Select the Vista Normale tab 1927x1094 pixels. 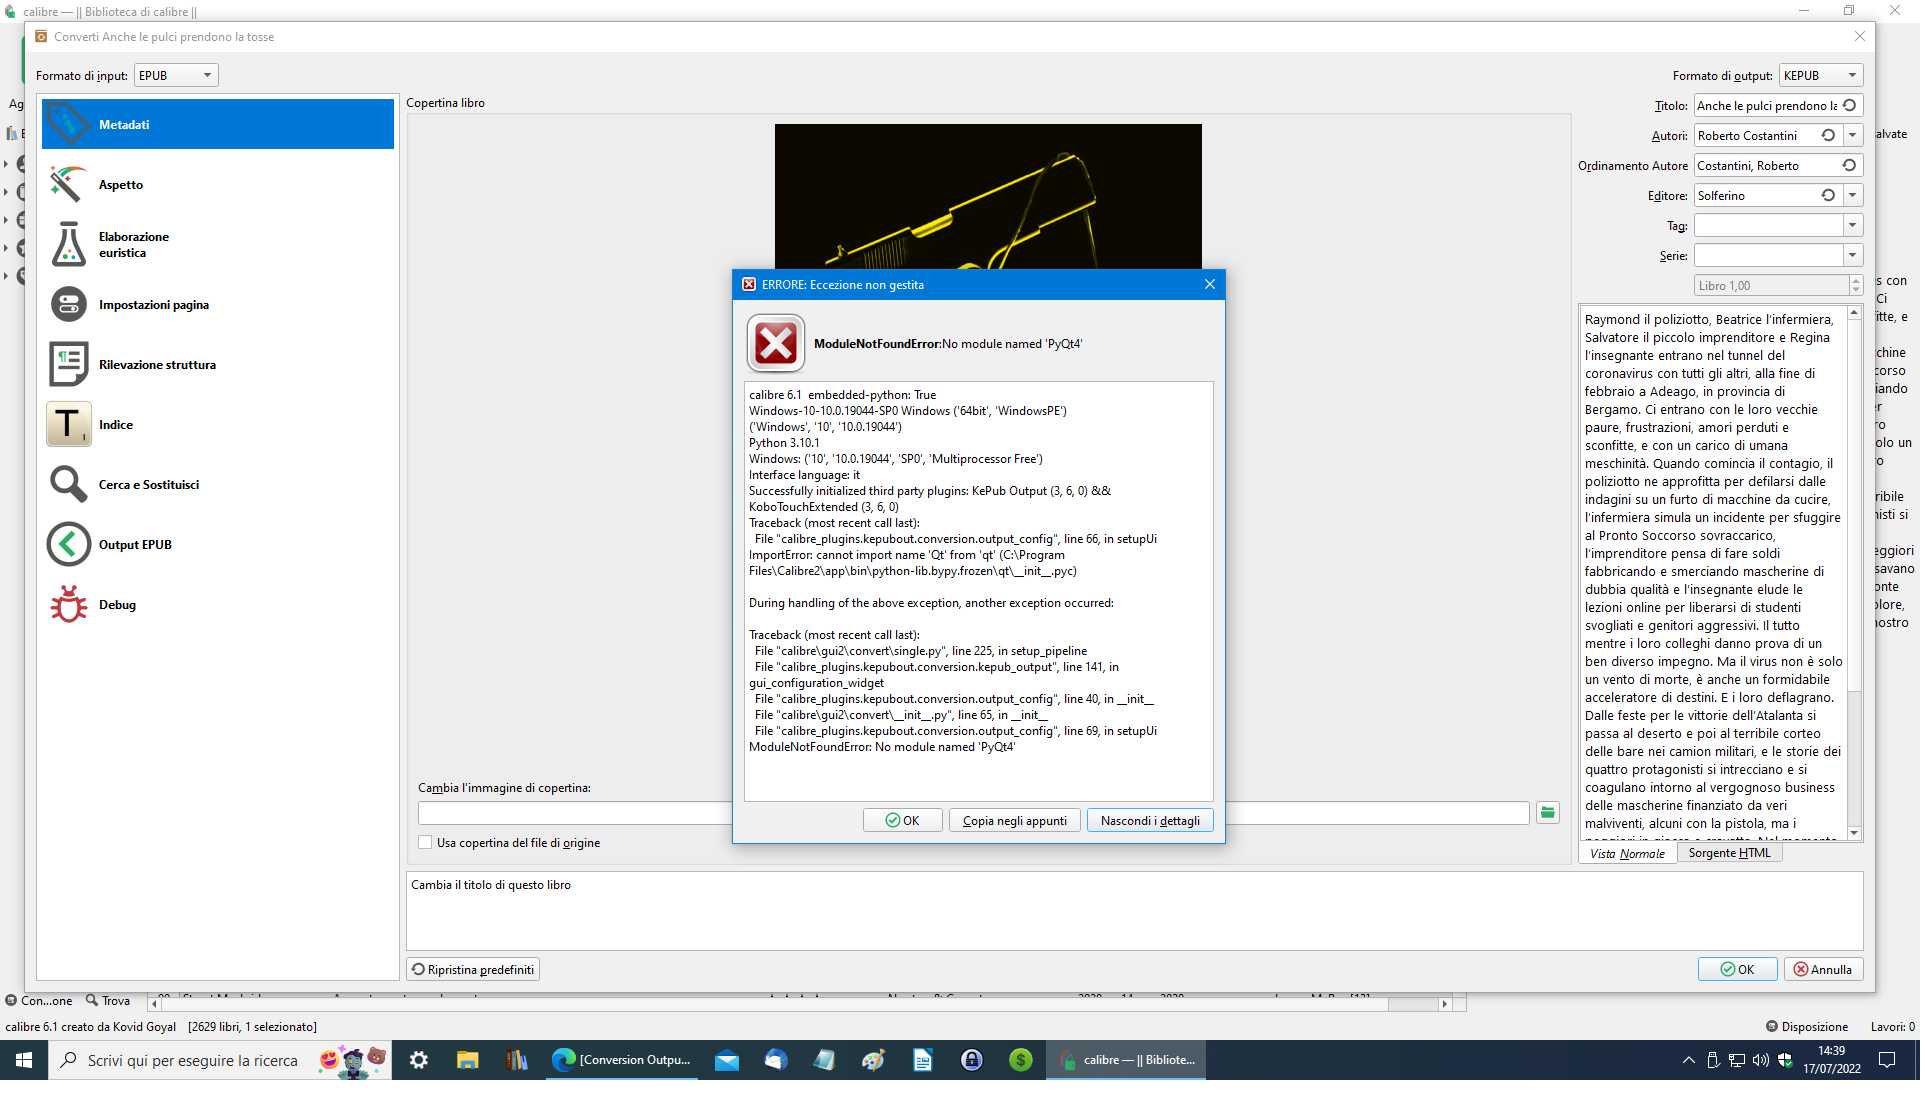(x=1627, y=853)
